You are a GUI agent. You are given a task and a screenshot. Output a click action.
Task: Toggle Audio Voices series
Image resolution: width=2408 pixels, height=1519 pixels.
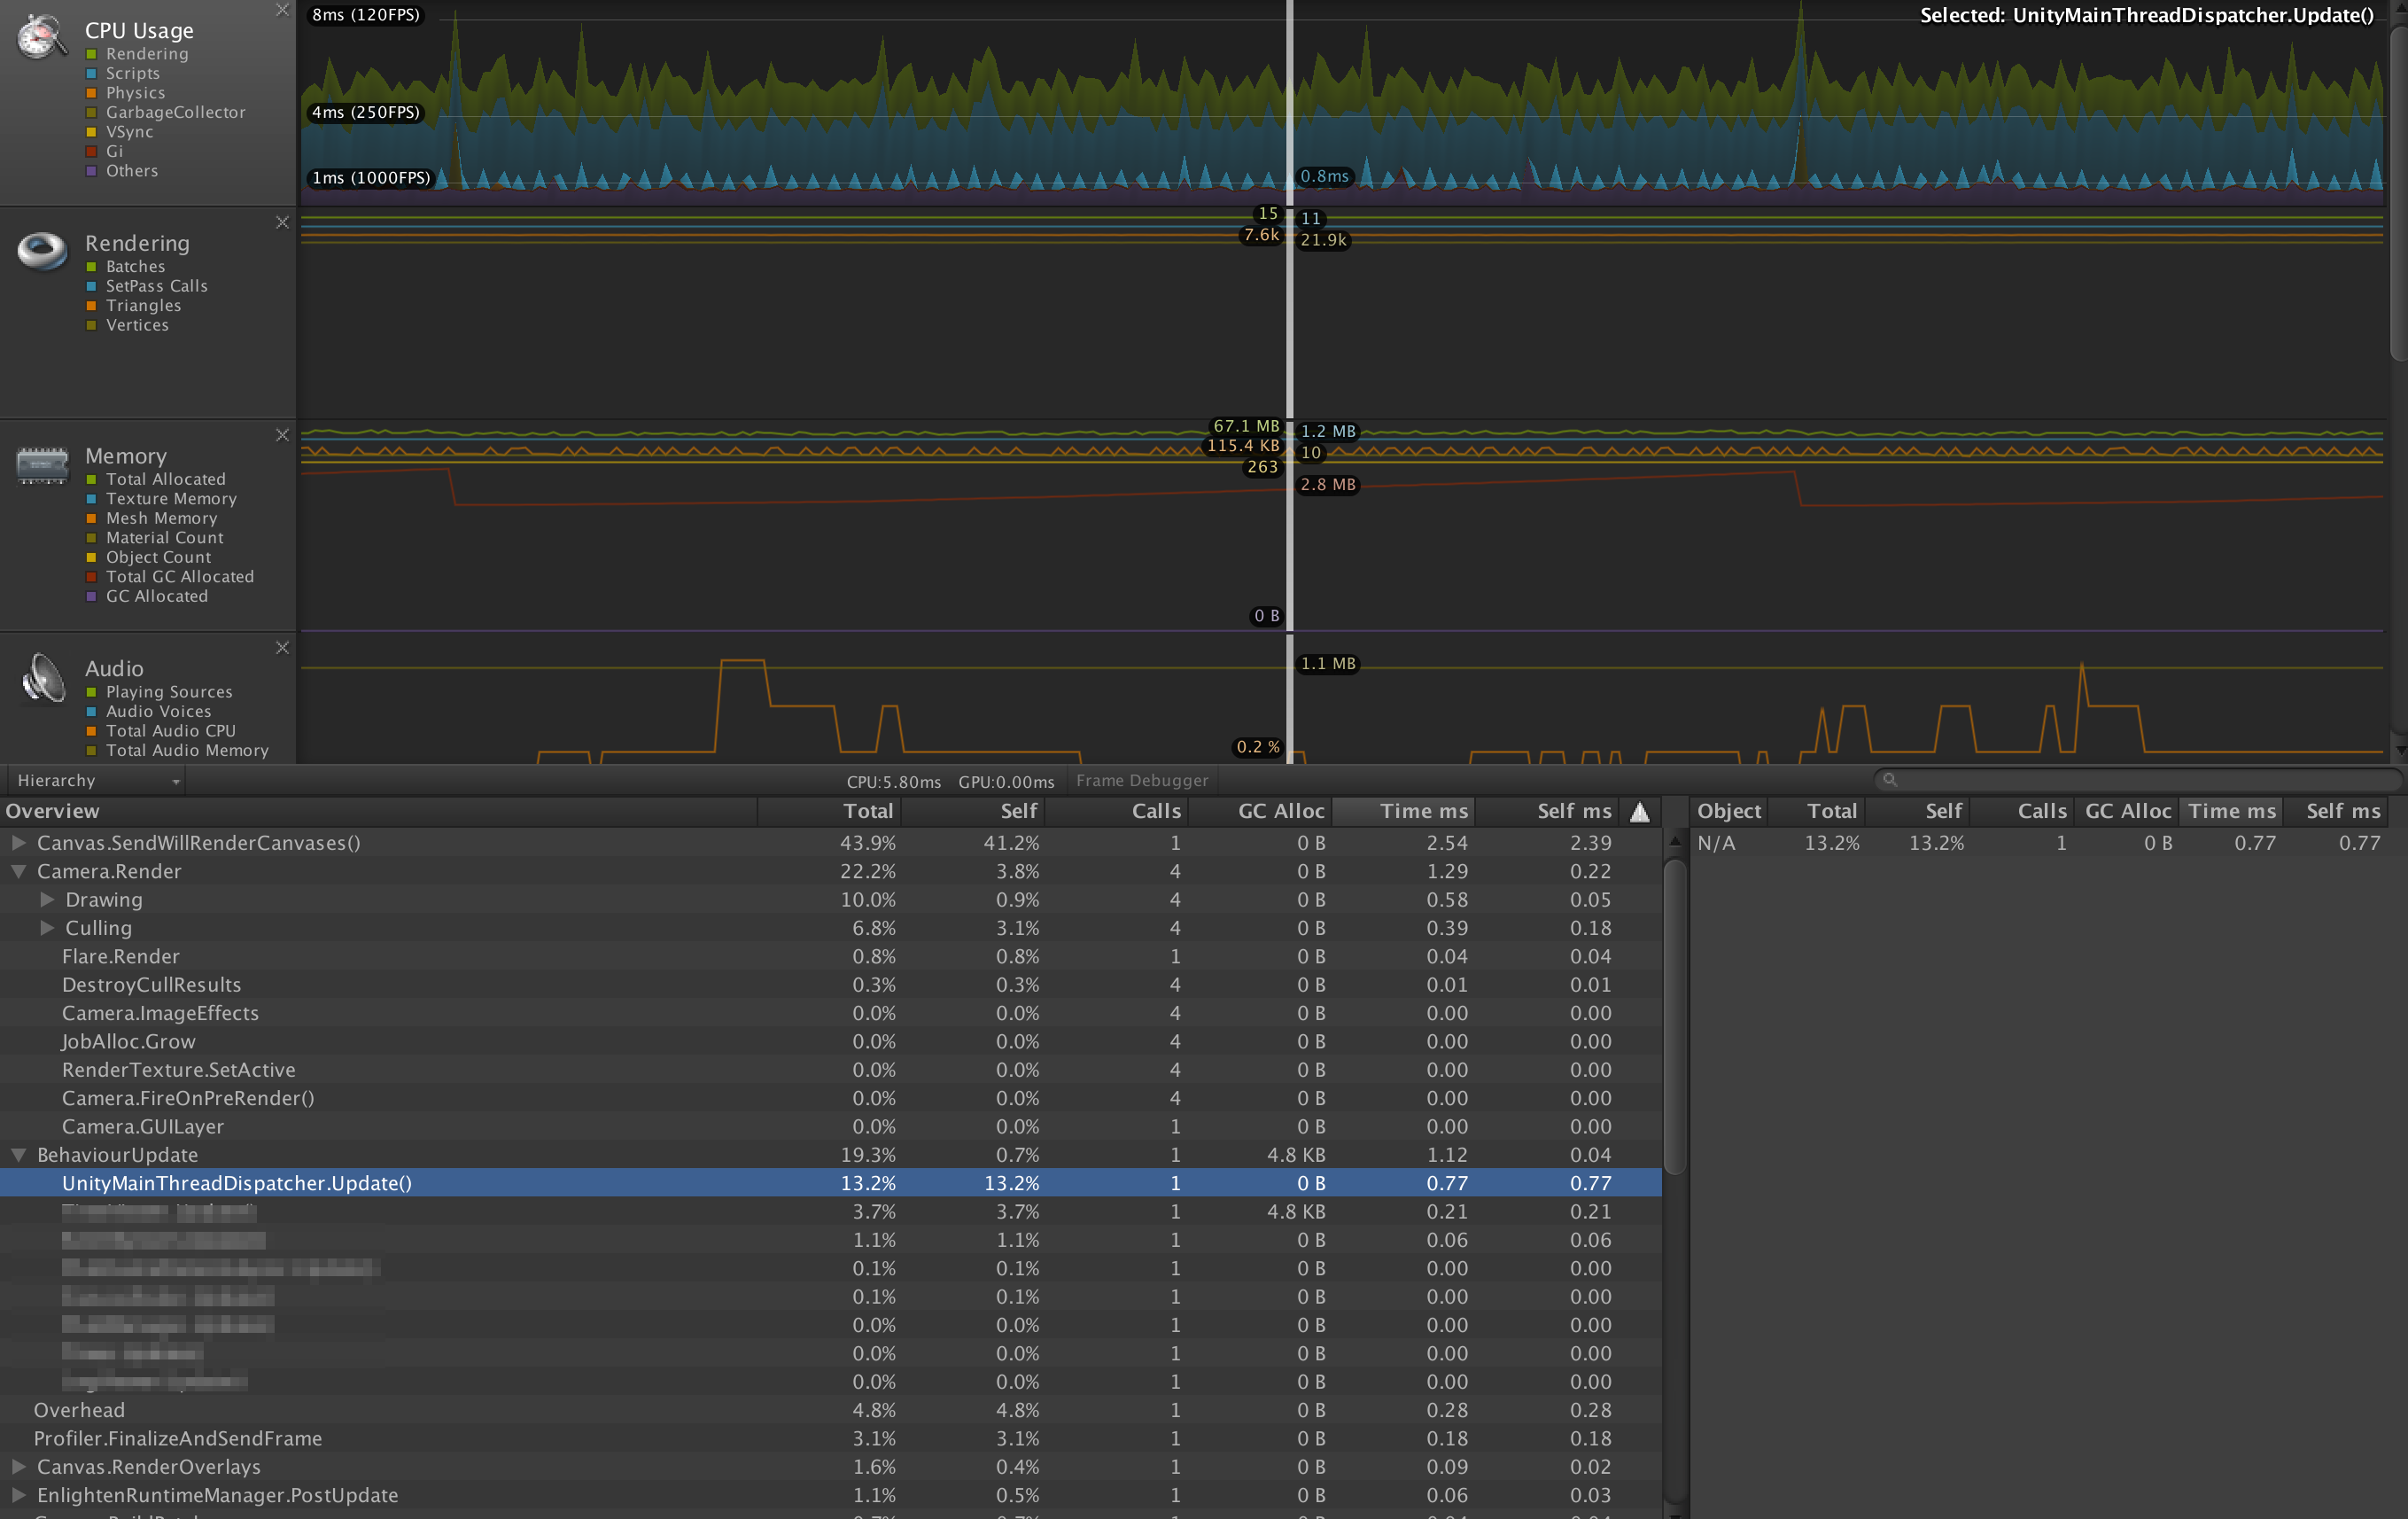(91, 712)
